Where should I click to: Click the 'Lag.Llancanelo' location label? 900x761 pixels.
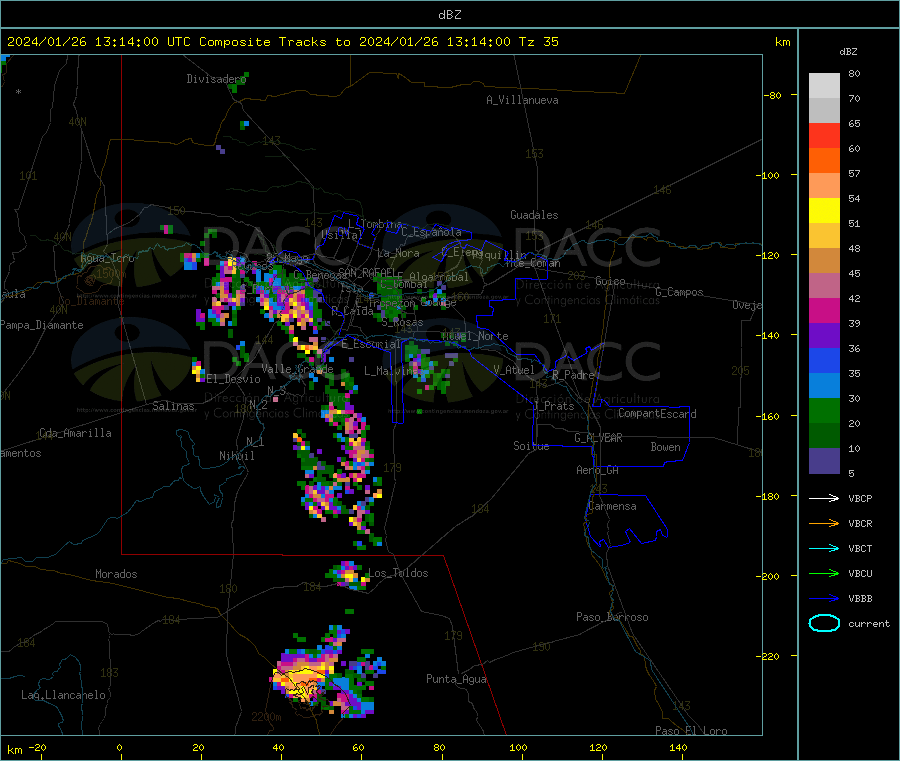(x=63, y=695)
